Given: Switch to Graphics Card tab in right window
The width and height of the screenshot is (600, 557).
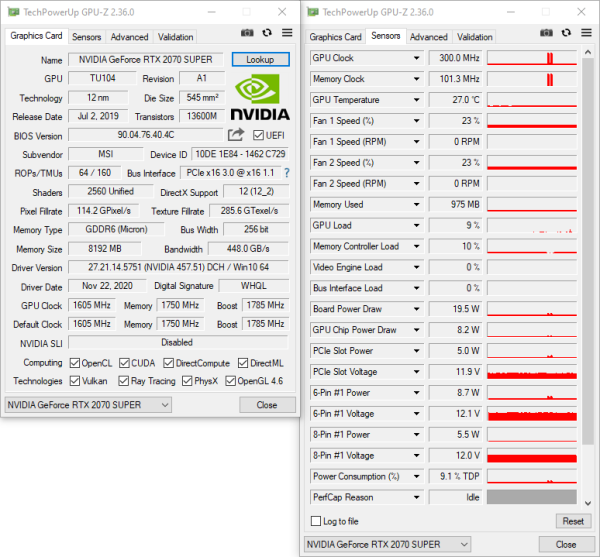Looking at the screenshot, I should (335, 37).
